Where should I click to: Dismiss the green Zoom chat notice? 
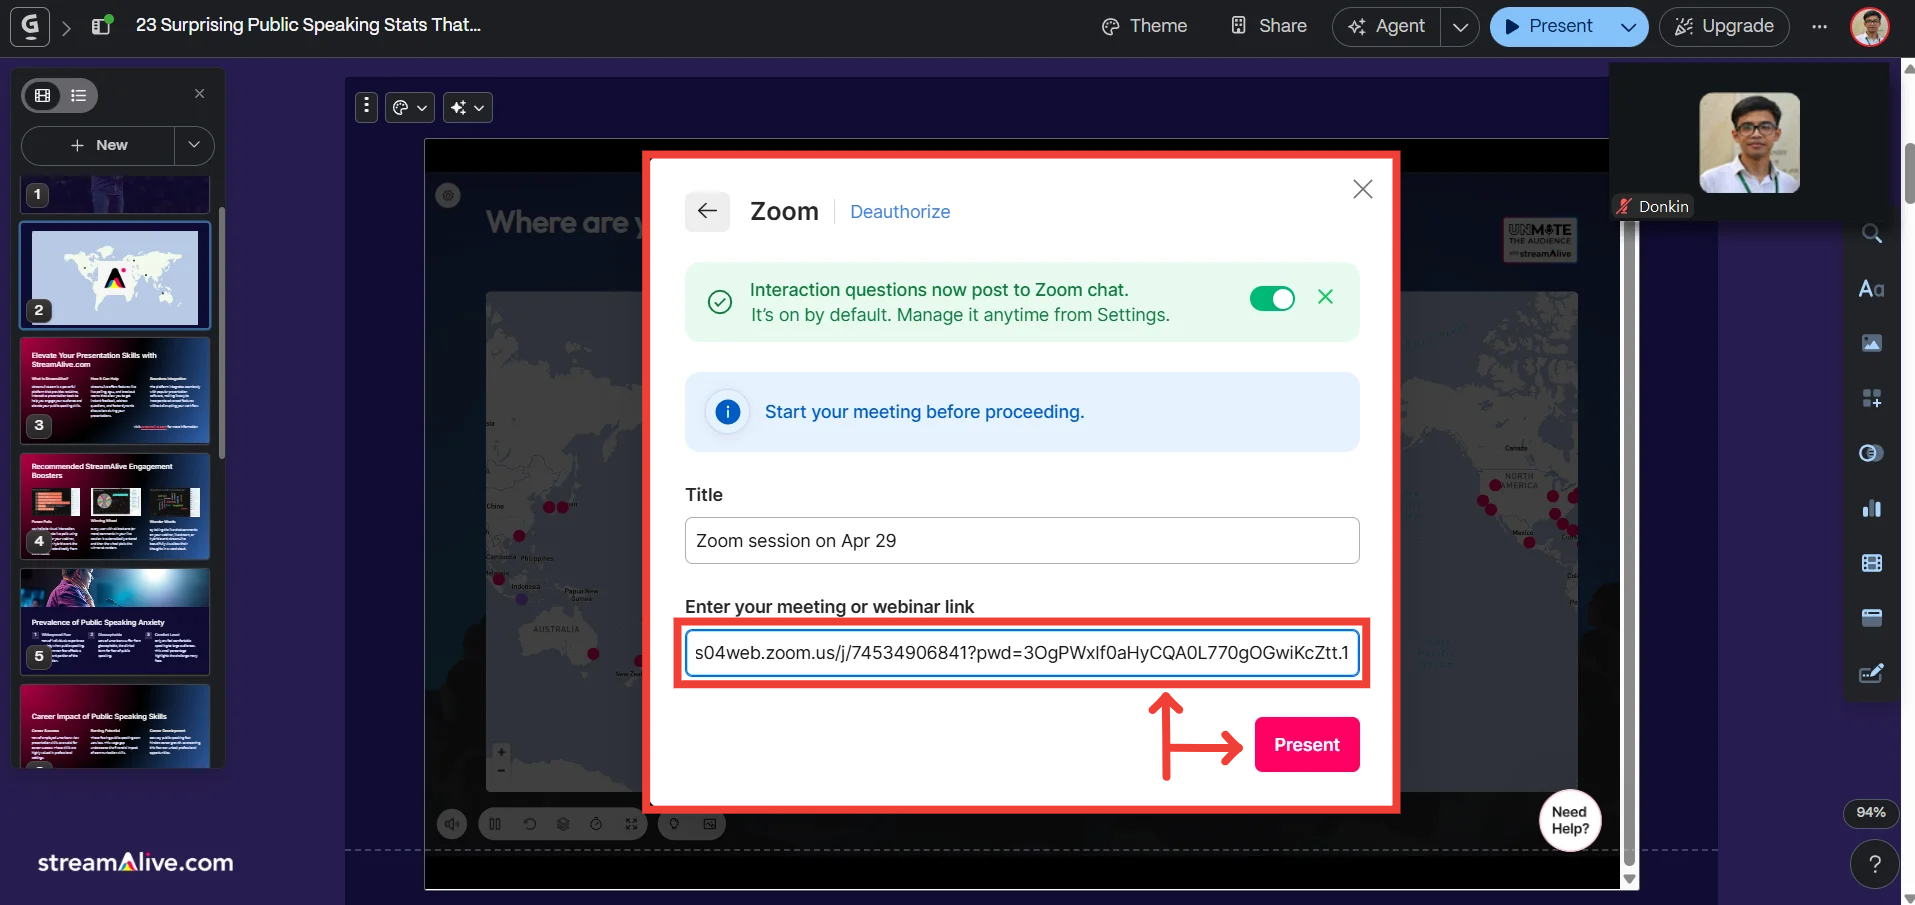(1325, 297)
